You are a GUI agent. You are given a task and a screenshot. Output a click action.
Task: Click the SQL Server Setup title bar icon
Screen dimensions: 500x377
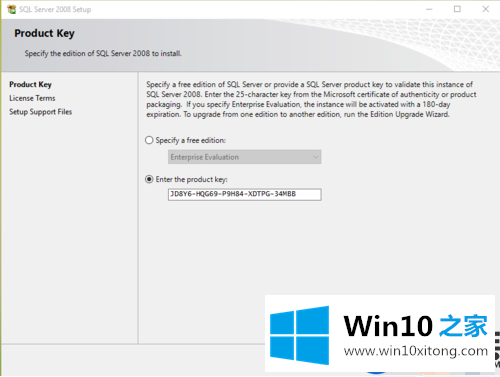pos(11,9)
